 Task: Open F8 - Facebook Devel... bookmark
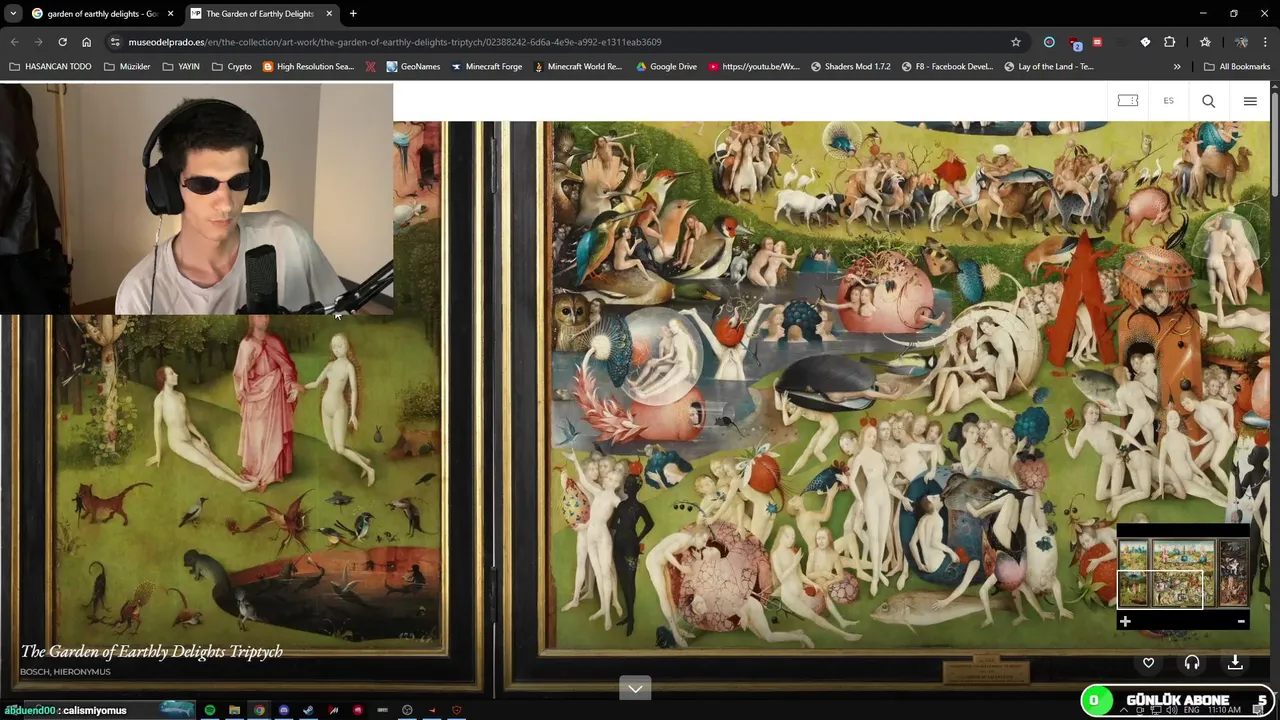click(947, 67)
